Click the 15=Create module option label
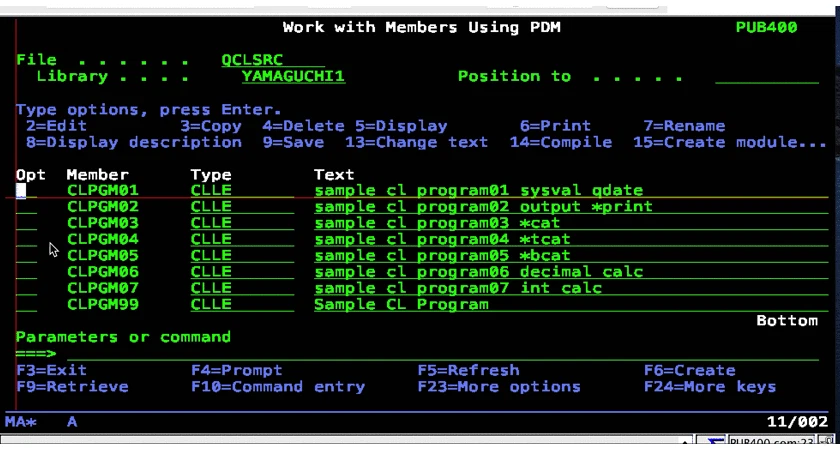This screenshot has width=840, height=450. click(730, 142)
